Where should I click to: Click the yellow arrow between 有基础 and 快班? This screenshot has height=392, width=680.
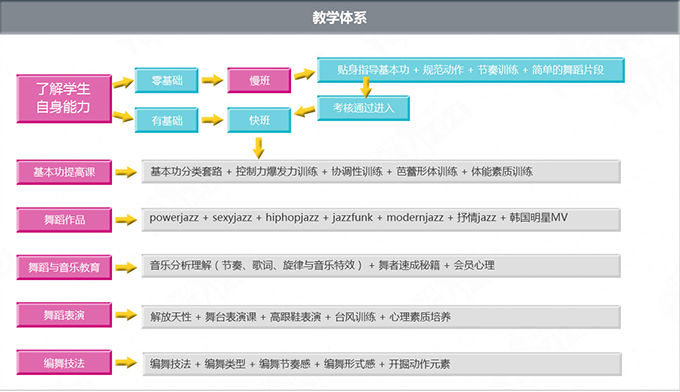(212, 120)
